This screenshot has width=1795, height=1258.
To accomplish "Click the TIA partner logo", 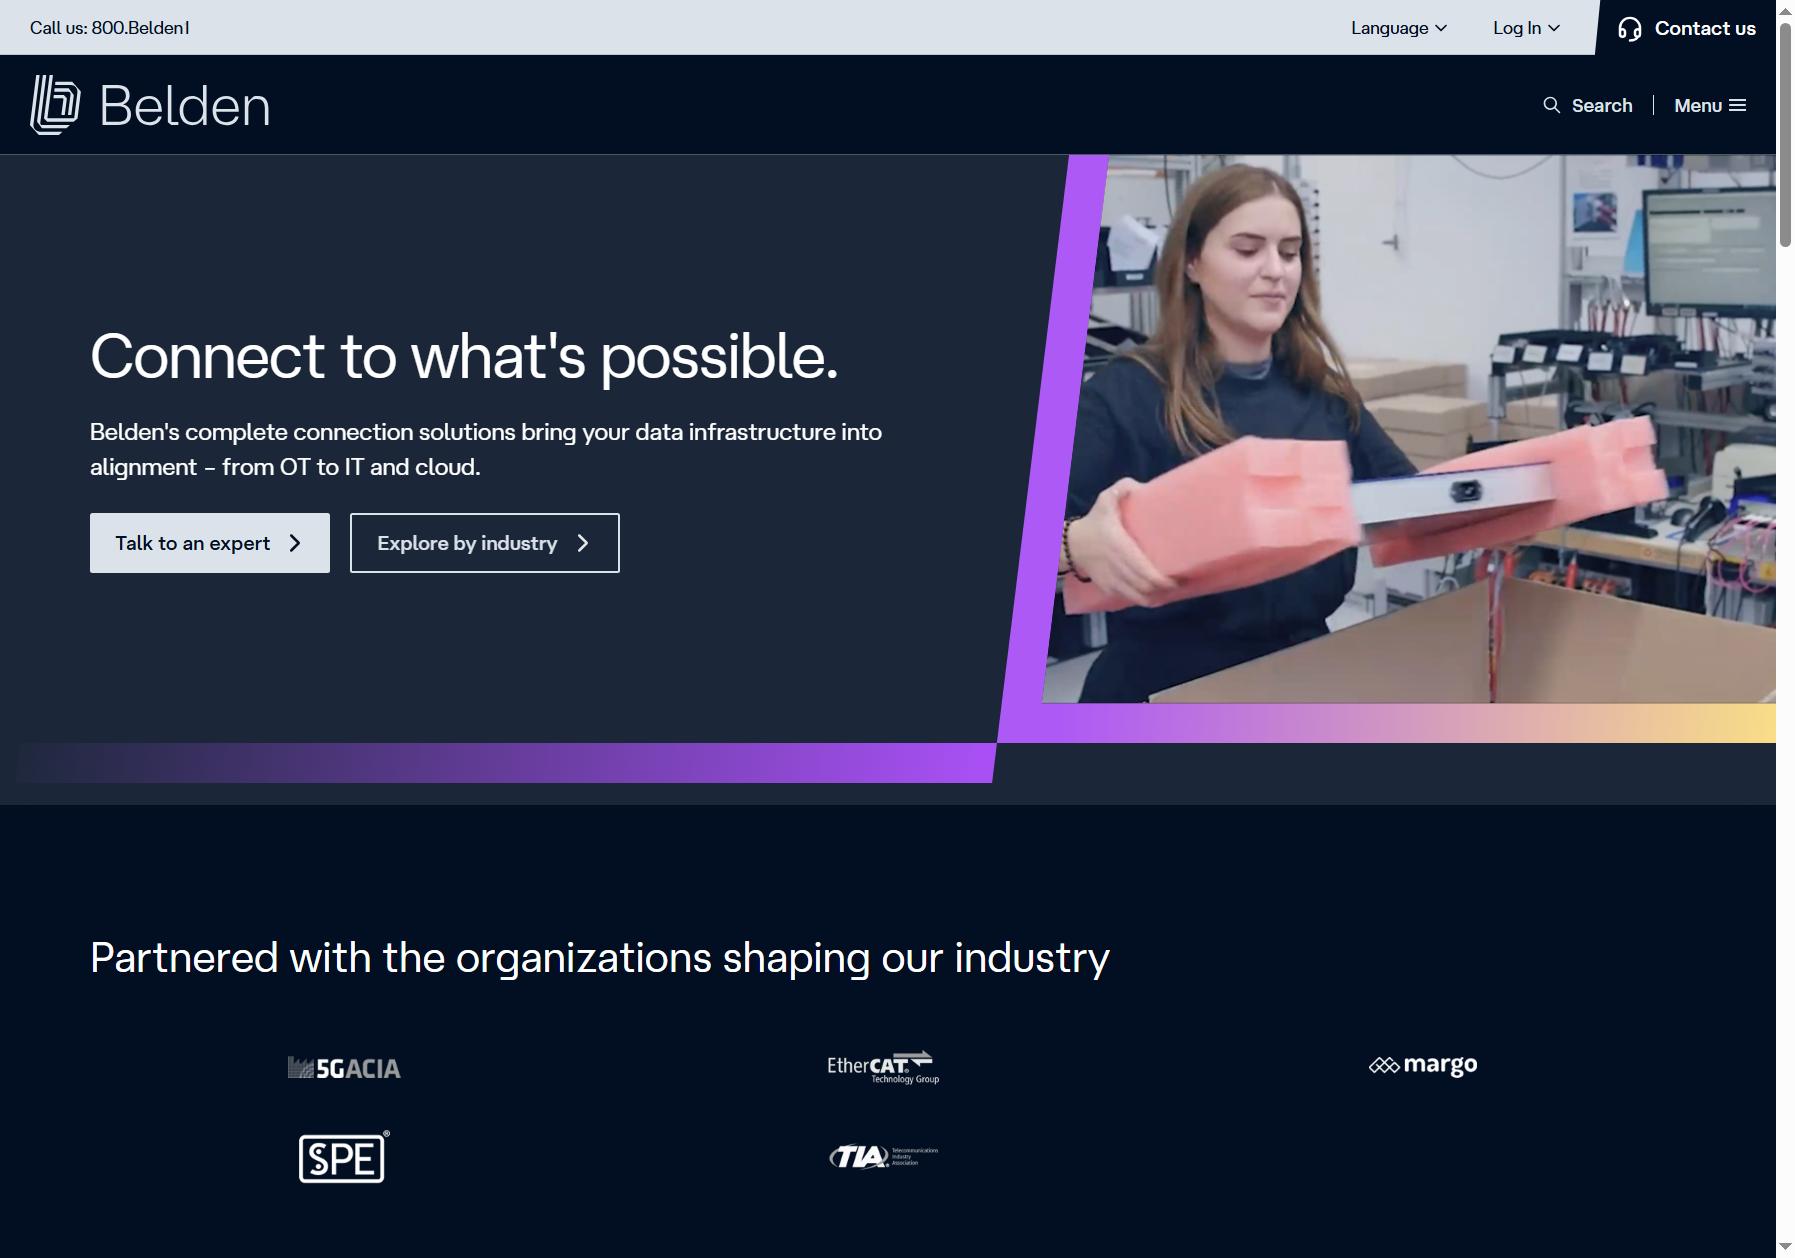I will point(883,1157).
